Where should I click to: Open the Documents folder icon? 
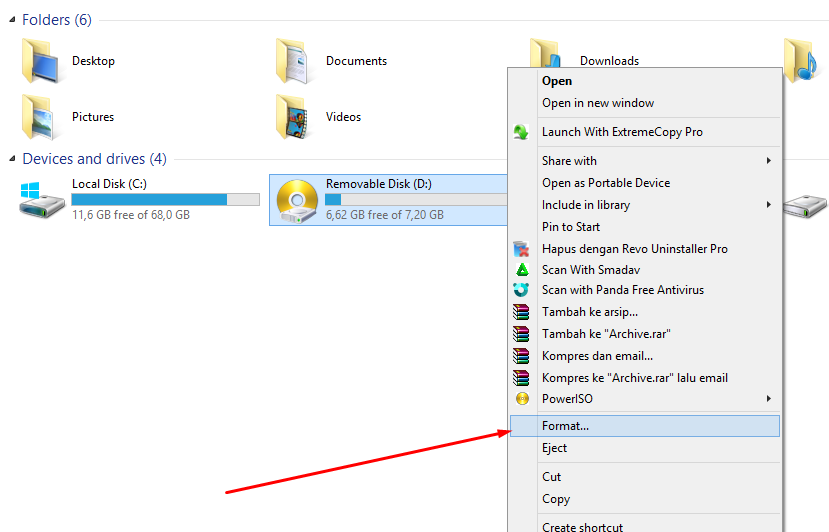point(293,61)
